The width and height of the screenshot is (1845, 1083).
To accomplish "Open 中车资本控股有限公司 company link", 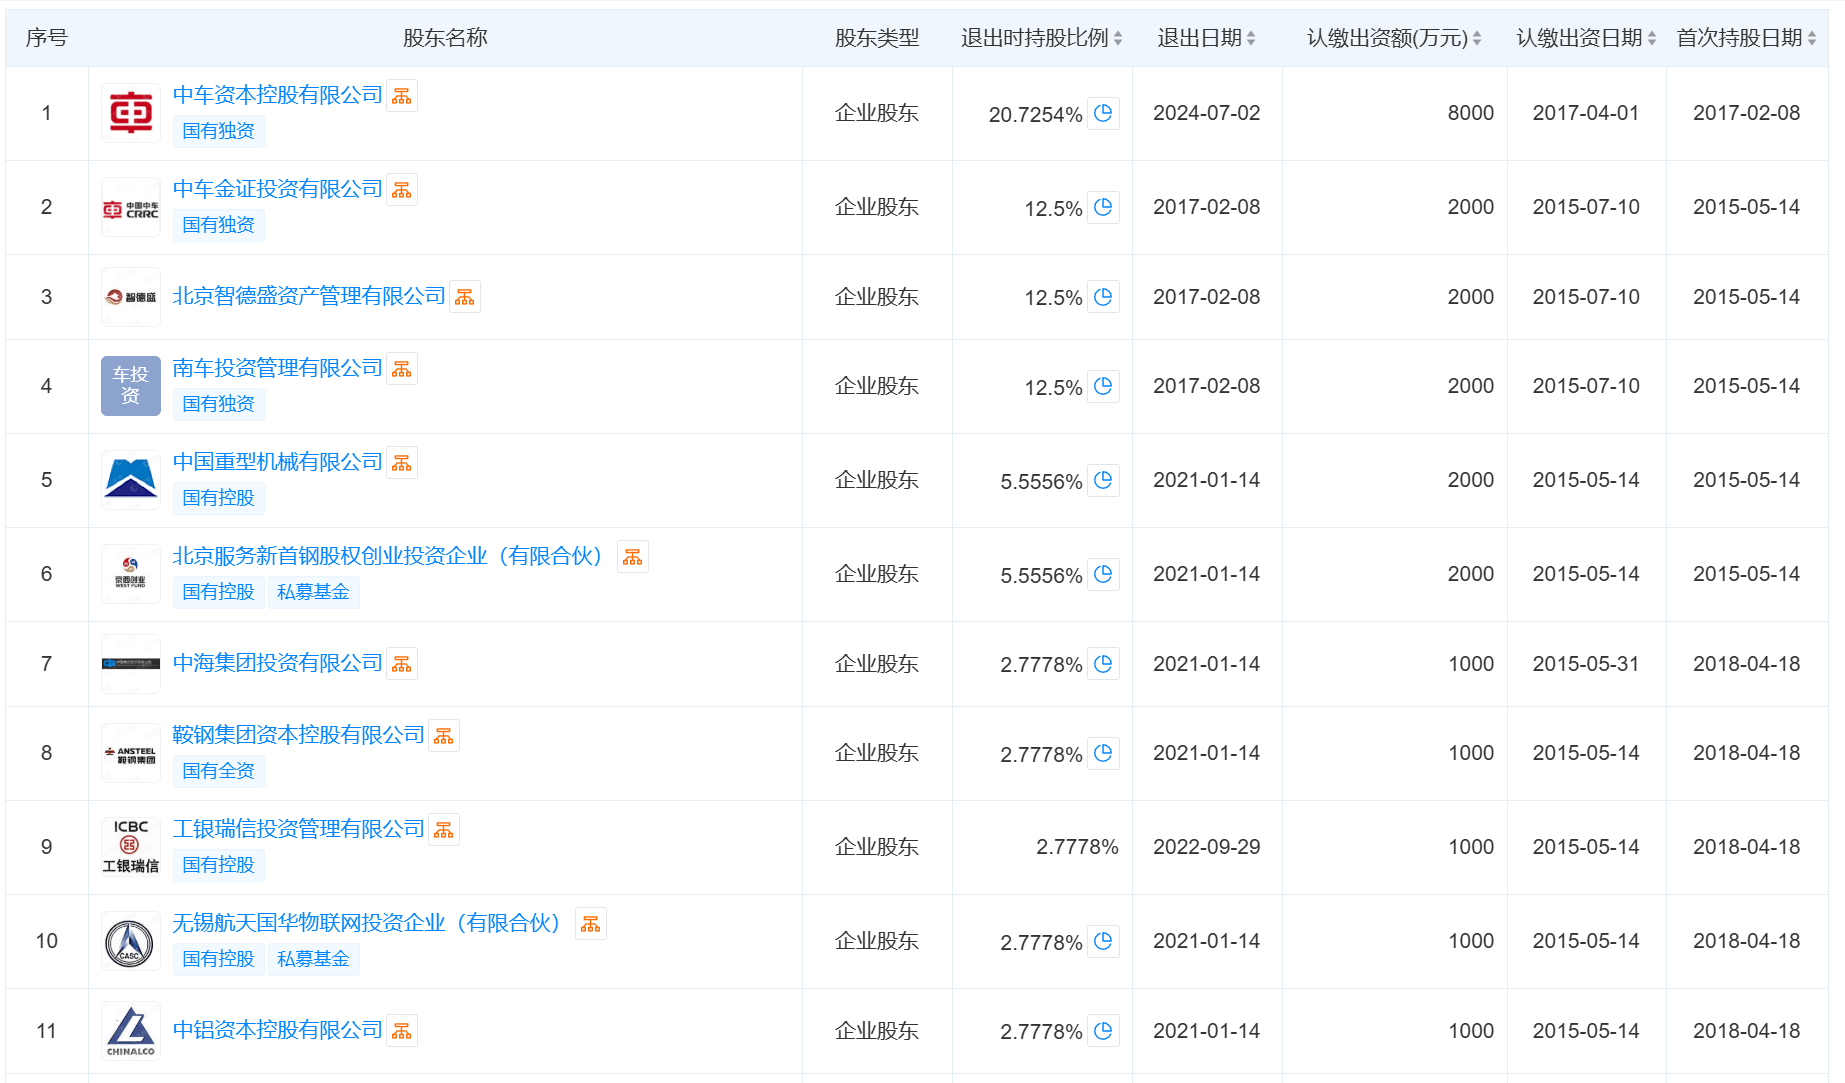I will point(278,95).
